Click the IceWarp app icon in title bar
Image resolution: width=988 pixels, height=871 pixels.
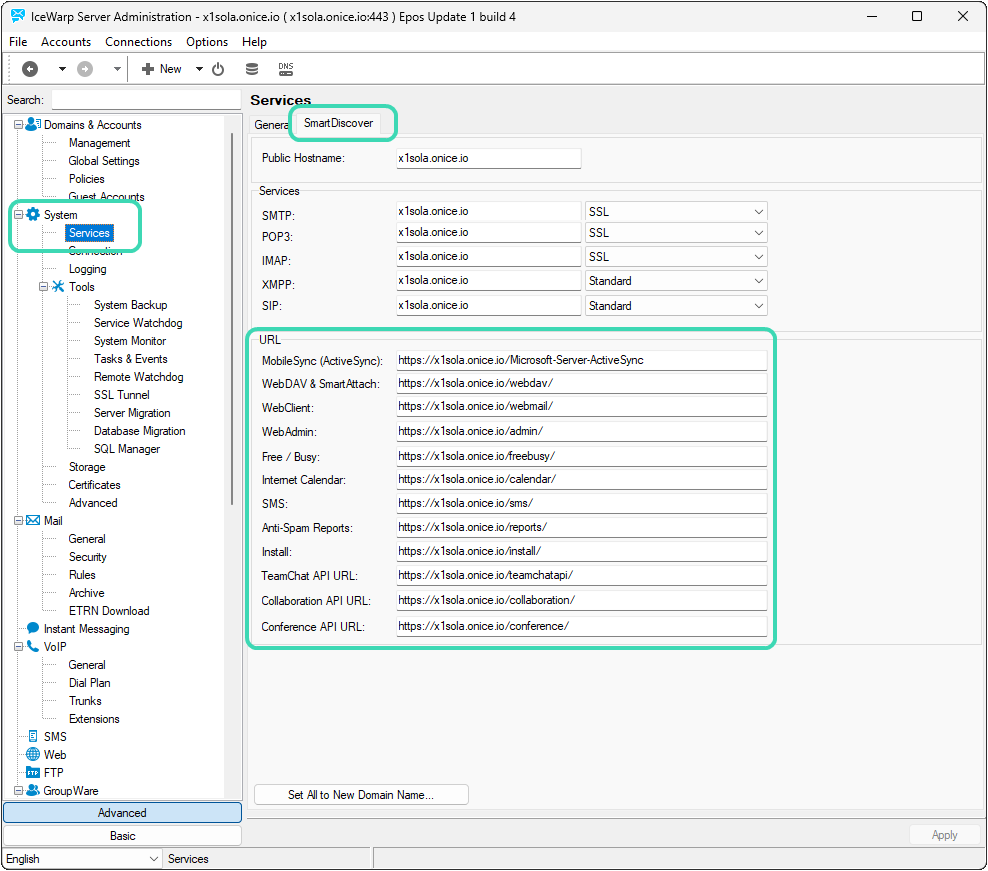click(x=18, y=16)
